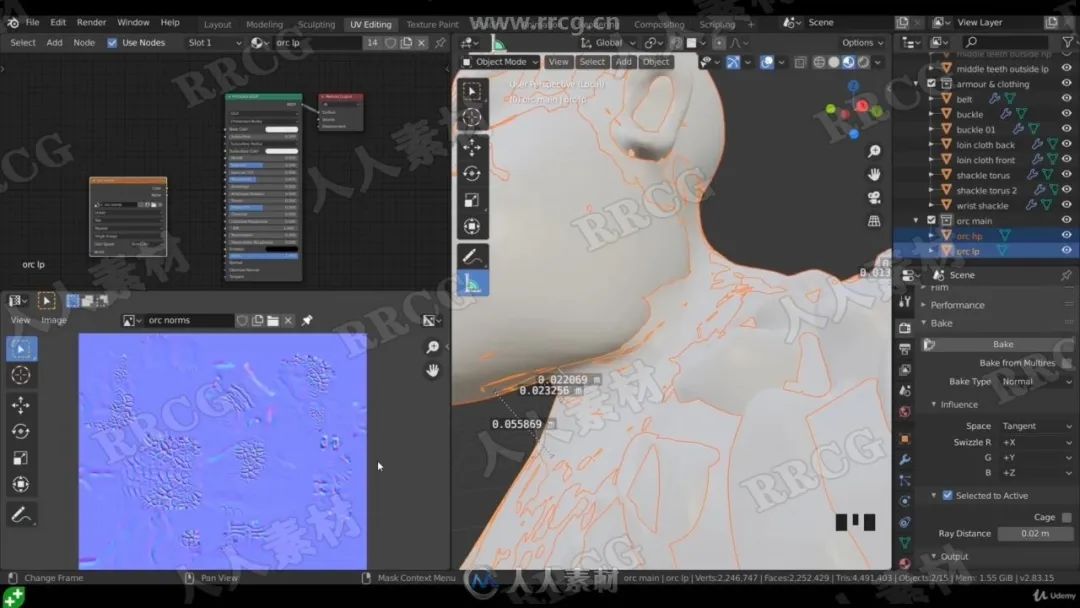Open Bake Type Normal dropdown
This screenshot has height=608, width=1080.
click(1036, 381)
